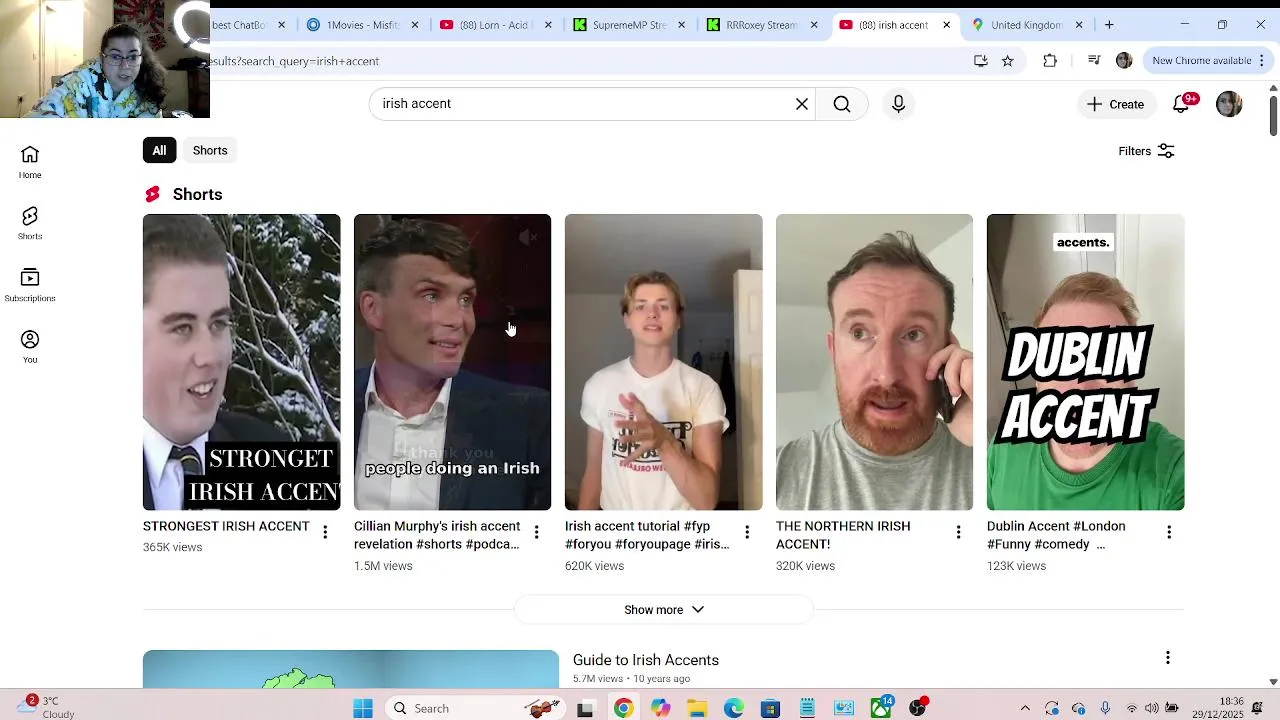Open weather widget showing 3°C Cloudy
The width and height of the screenshot is (1280, 720).
(x=48, y=707)
